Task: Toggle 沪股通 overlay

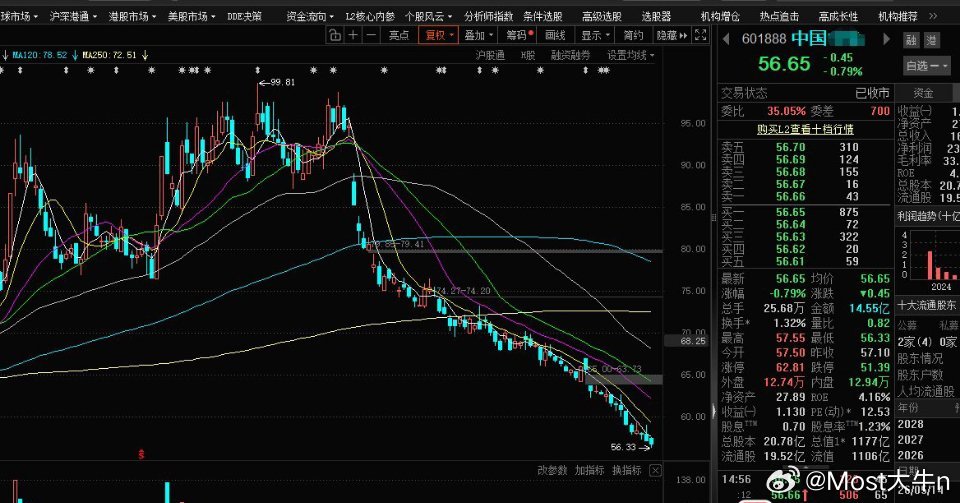Action: point(490,55)
